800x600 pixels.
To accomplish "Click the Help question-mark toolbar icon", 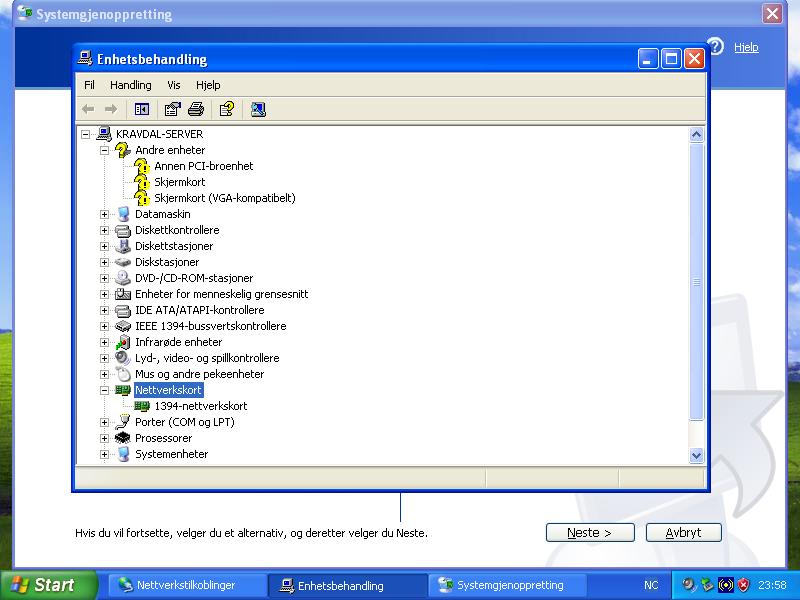I will pyautogui.click(x=227, y=109).
